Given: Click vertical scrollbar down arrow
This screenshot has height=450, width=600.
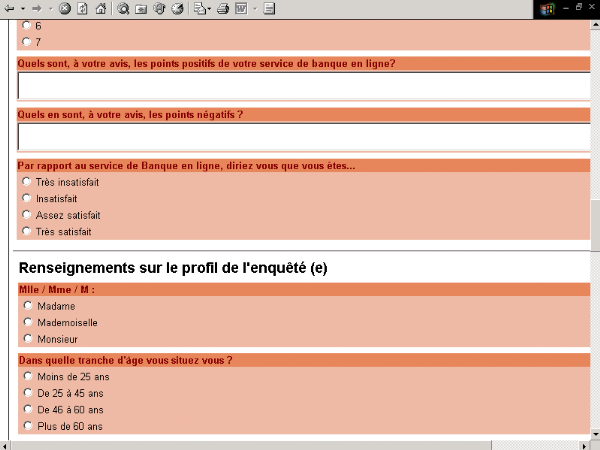Looking at the screenshot, I should (x=595, y=434).
